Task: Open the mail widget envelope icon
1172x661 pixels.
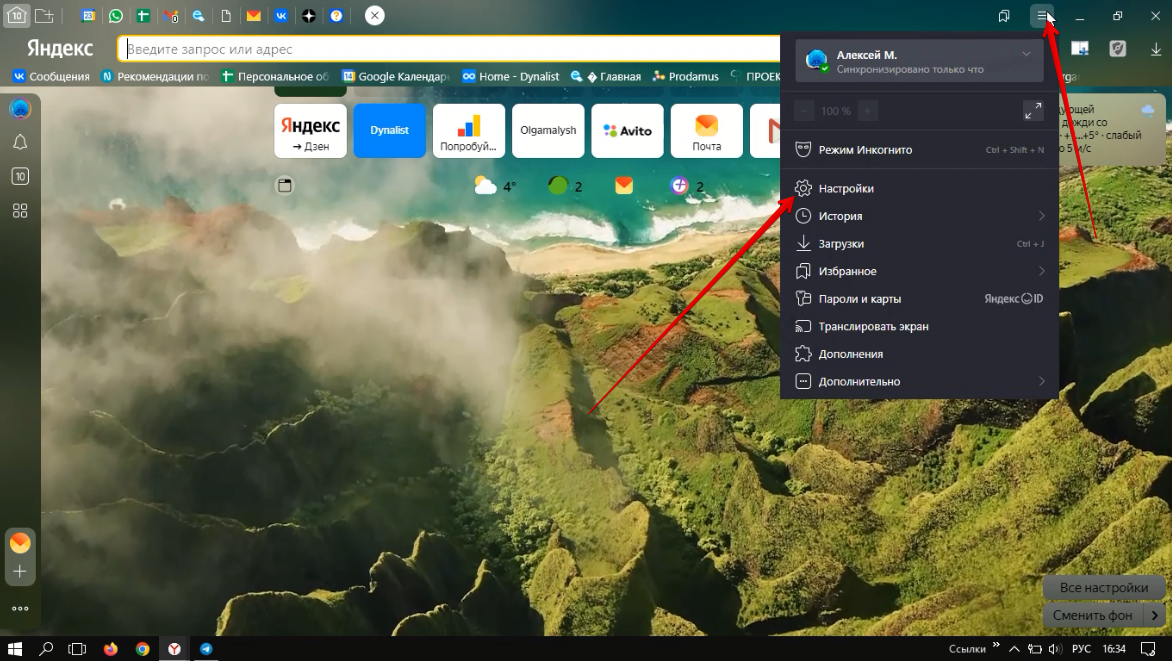Action: click(624, 185)
